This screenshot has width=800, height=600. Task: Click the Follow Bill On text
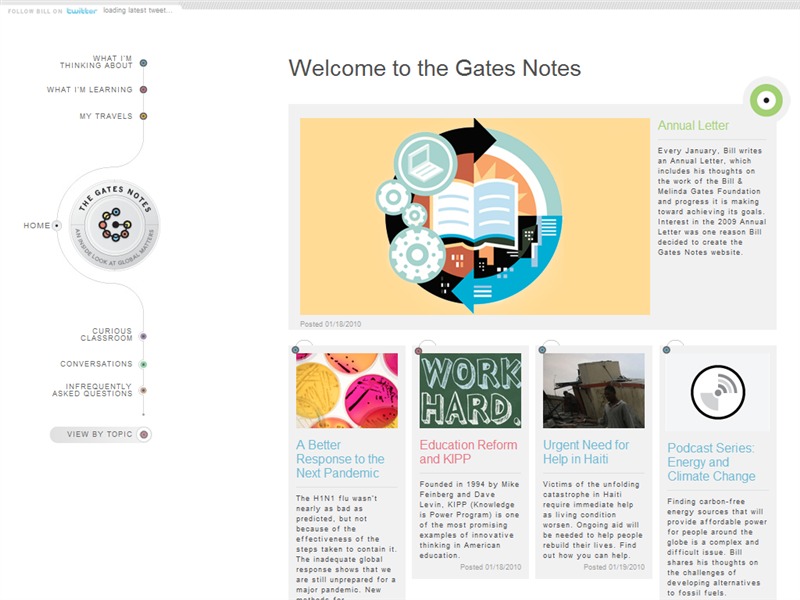coord(35,11)
